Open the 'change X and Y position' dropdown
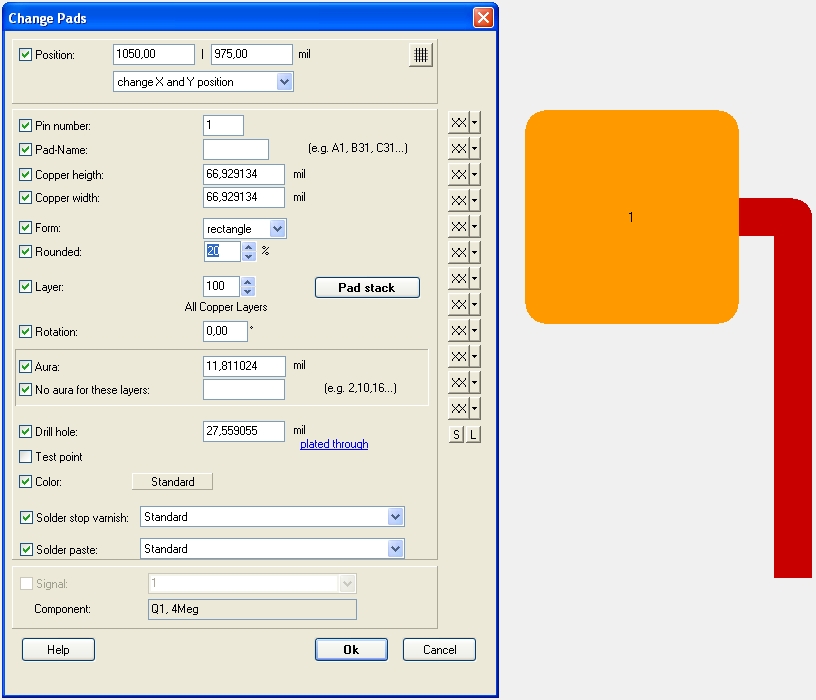The height and width of the screenshot is (700, 816). coord(285,82)
